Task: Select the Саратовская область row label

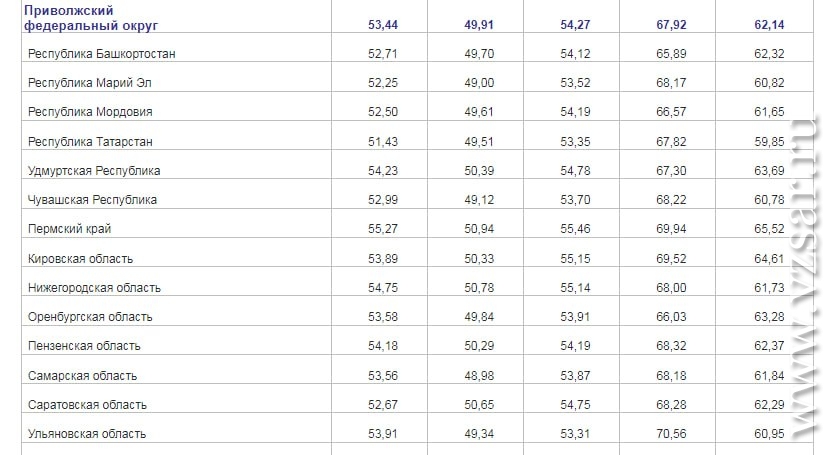Action: (87, 405)
